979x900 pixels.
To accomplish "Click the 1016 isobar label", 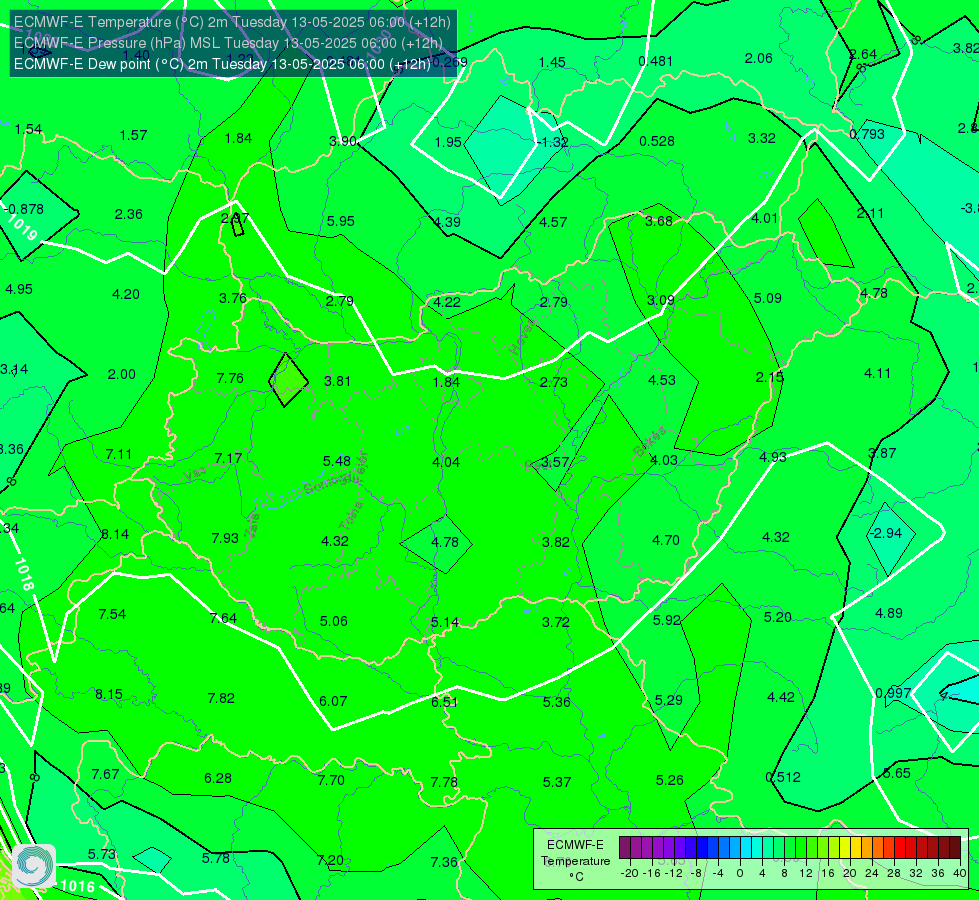I will 78,886.
